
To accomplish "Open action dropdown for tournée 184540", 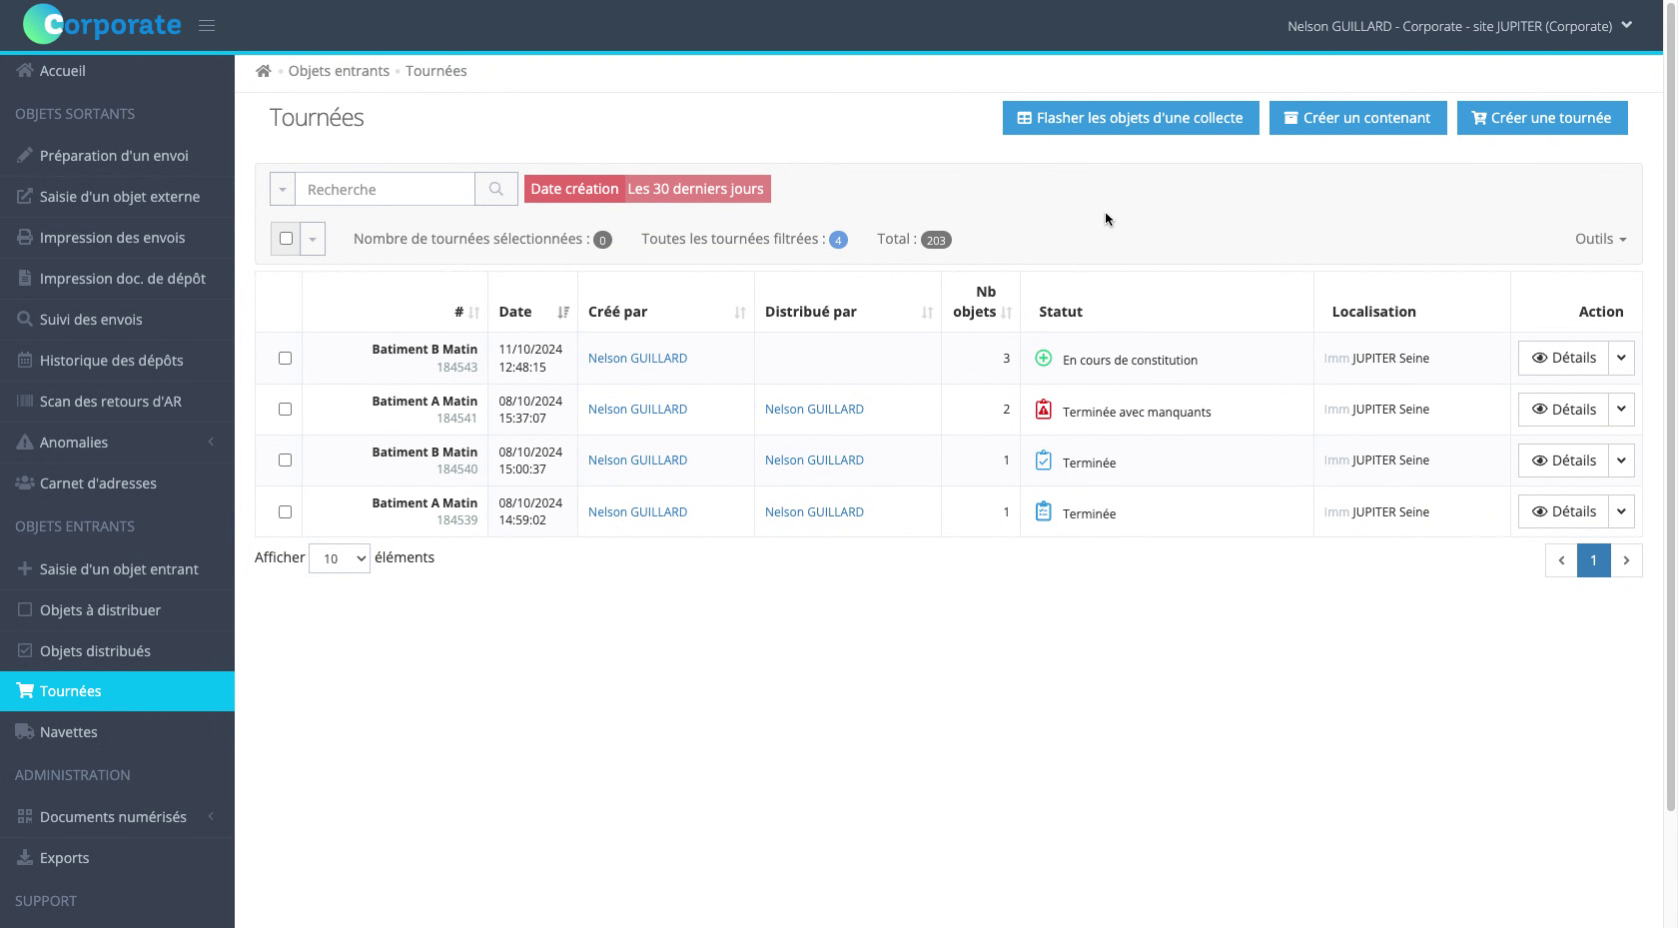I will 1621,460.
